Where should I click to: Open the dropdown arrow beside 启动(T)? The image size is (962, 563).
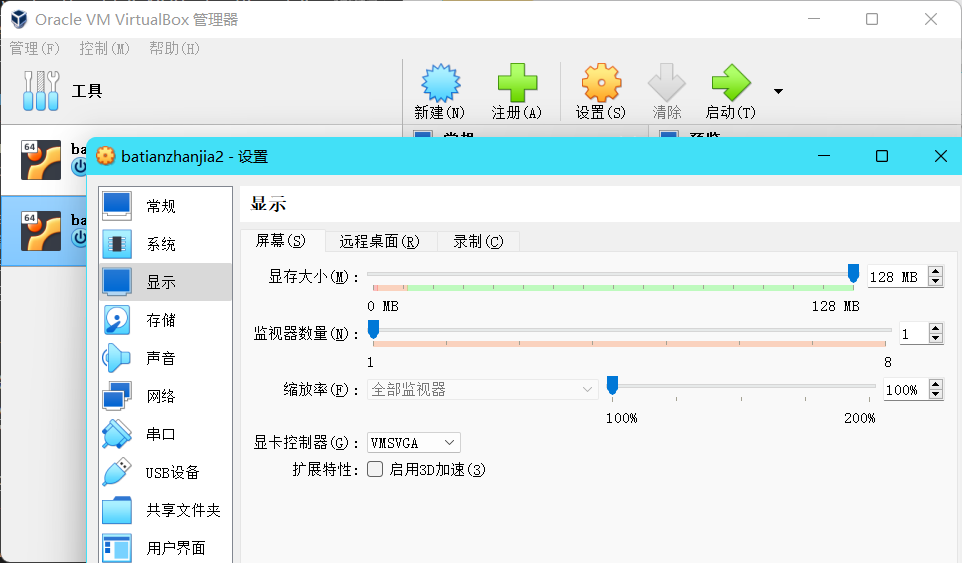click(x=778, y=91)
